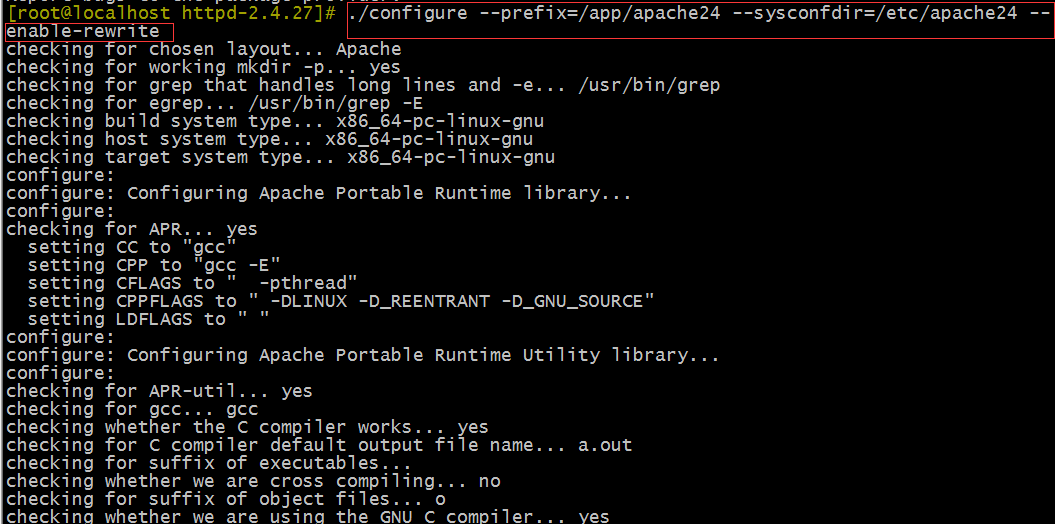The height and width of the screenshot is (524, 1055).
Task: Click 'checking for egrep... /usr/bin/grep -E' line
Action: (215, 104)
